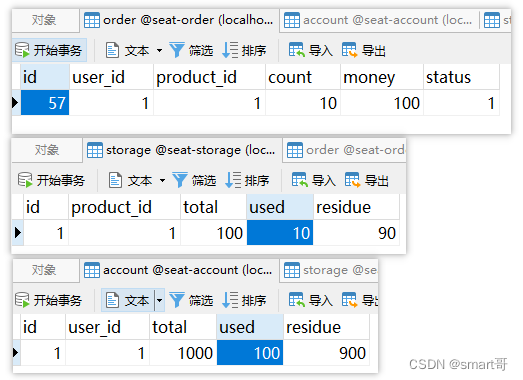Click Begin Transaction icon in account window
Image resolution: width=523 pixels, height=380 pixels.
[x=22, y=300]
